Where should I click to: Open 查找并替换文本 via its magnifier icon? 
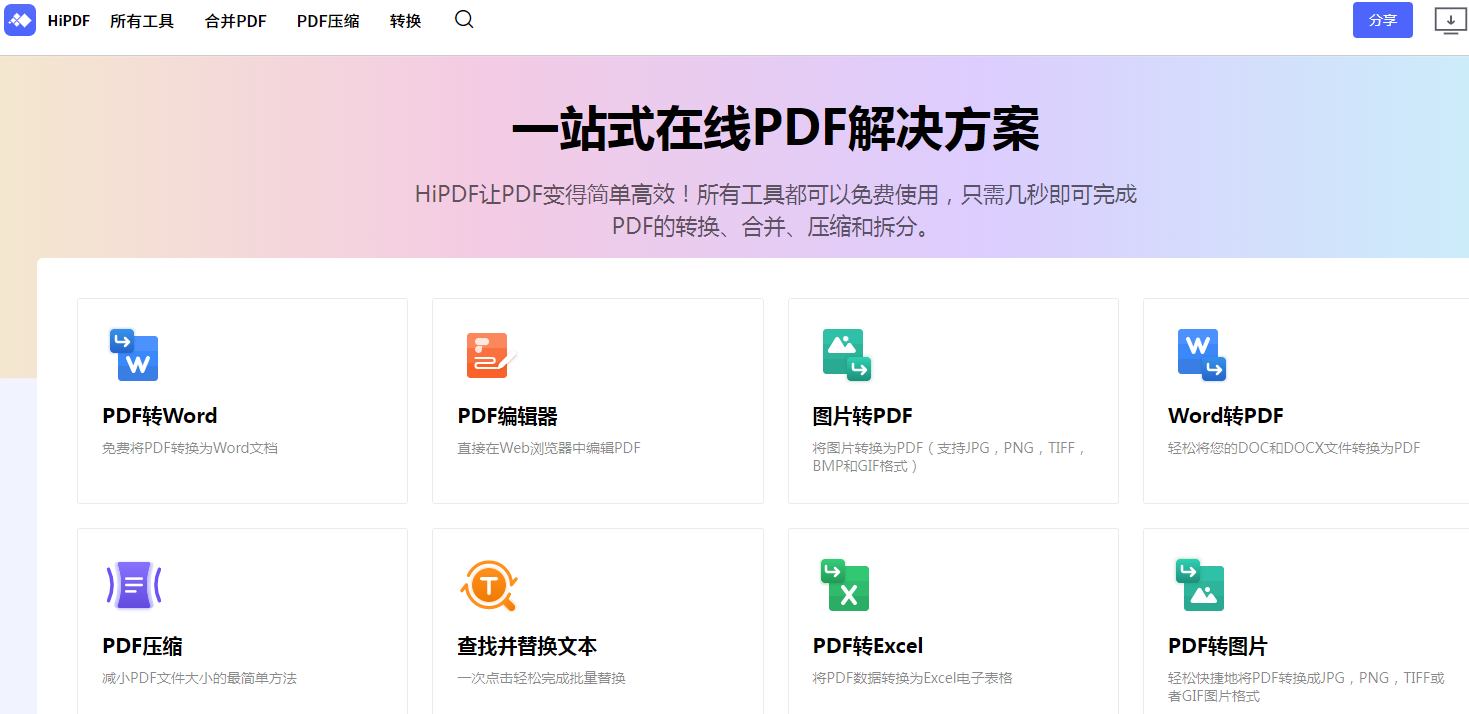(x=488, y=585)
